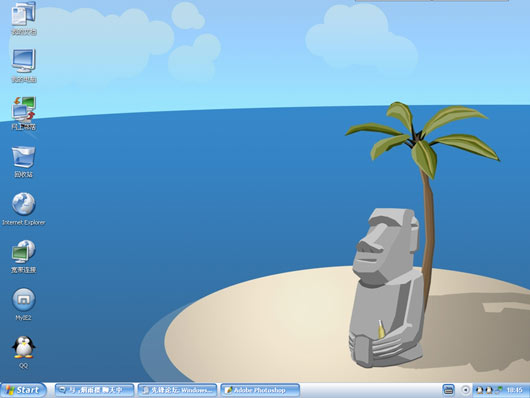
Task: Select the broadband connection desktop icon
Action: [x=23, y=252]
